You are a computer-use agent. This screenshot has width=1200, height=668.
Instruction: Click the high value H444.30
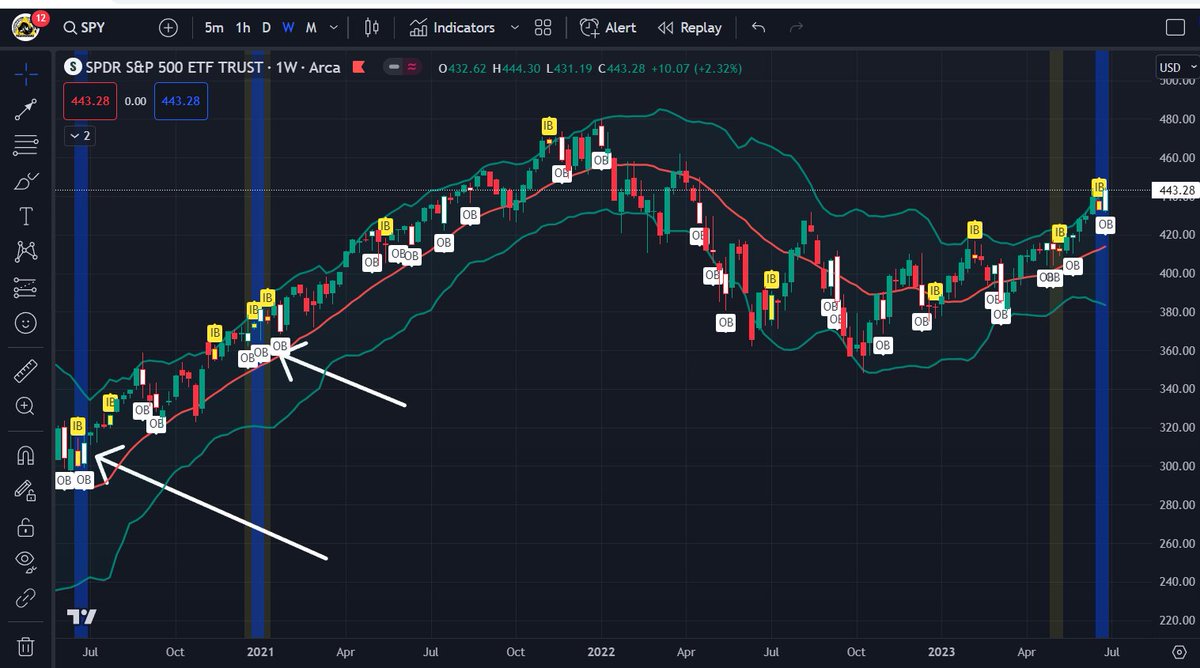click(517, 68)
